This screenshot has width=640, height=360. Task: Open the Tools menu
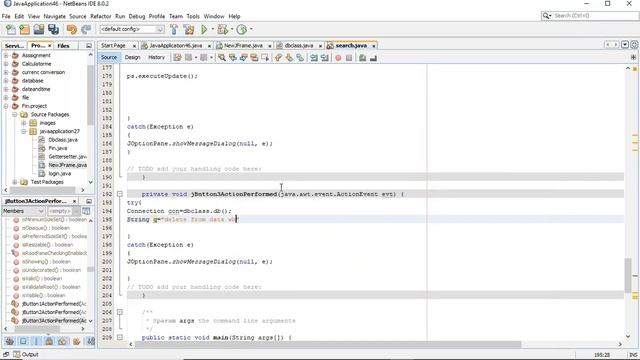[193, 16]
